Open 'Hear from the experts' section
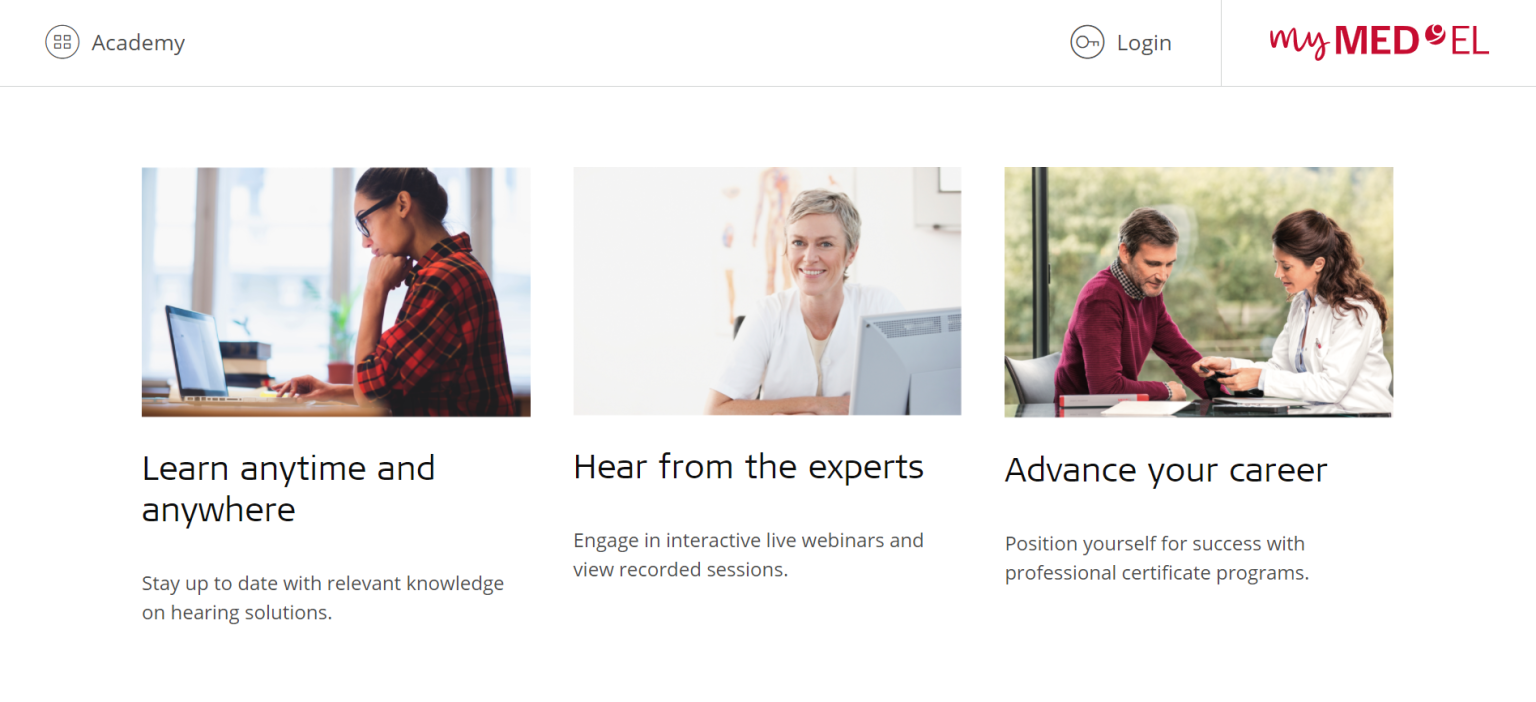This screenshot has height=702, width=1536. [748, 466]
